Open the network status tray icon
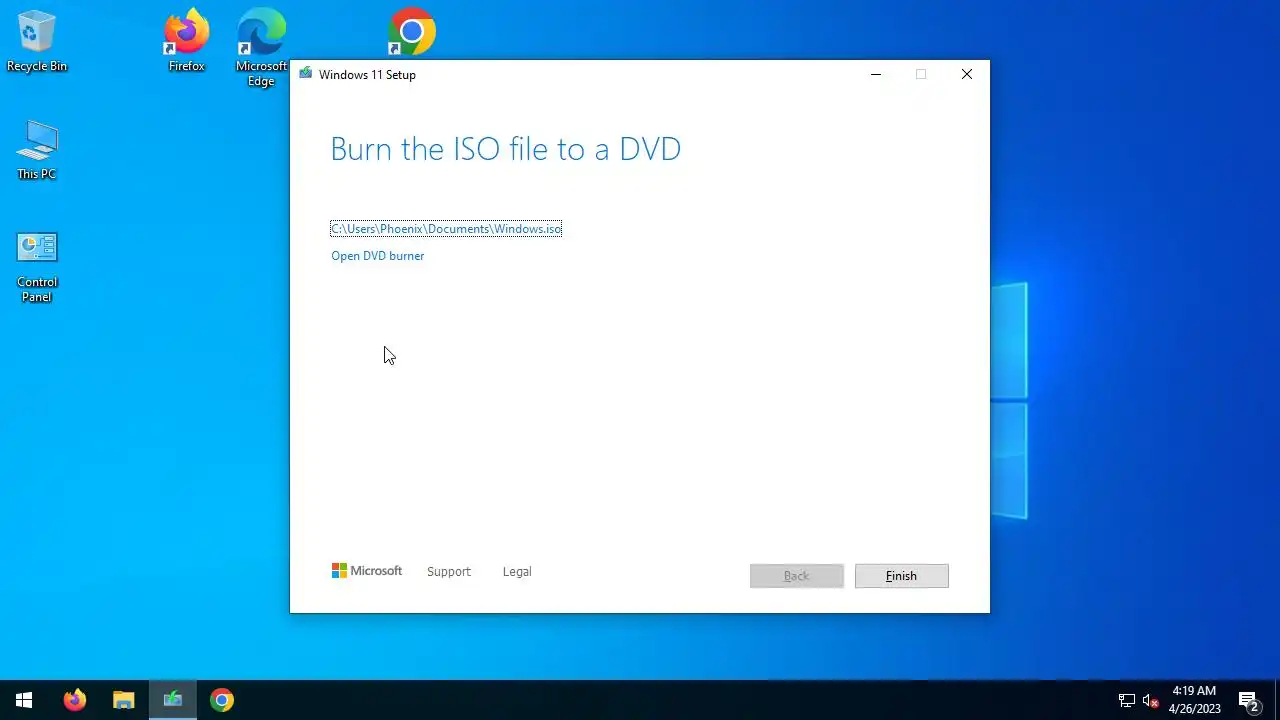The width and height of the screenshot is (1280, 720). tap(1126, 700)
